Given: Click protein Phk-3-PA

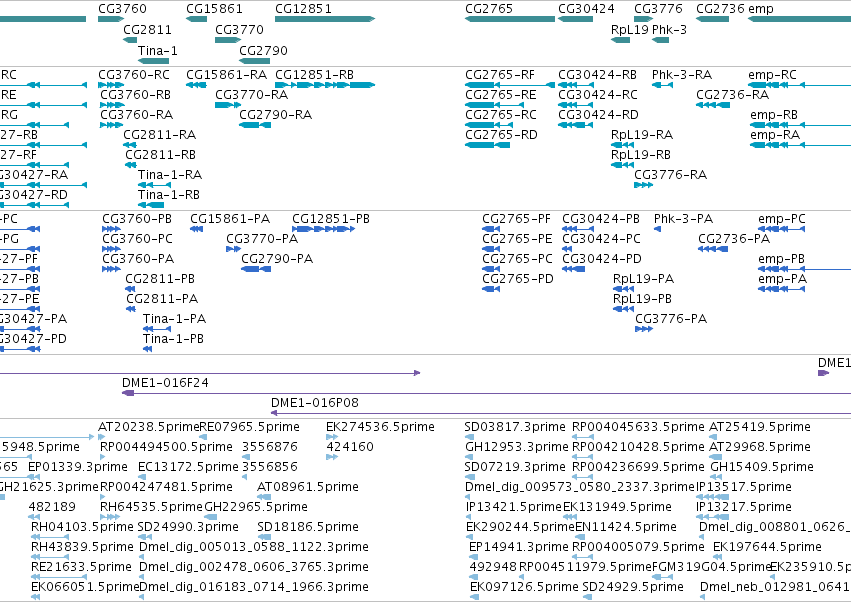Looking at the screenshot, I should point(683,219).
